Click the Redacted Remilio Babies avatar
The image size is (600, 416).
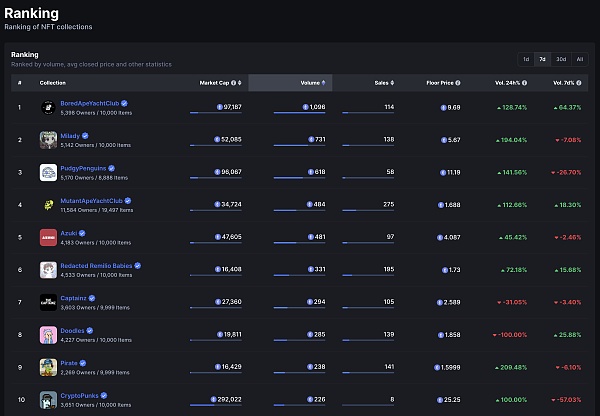(x=48, y=270)
